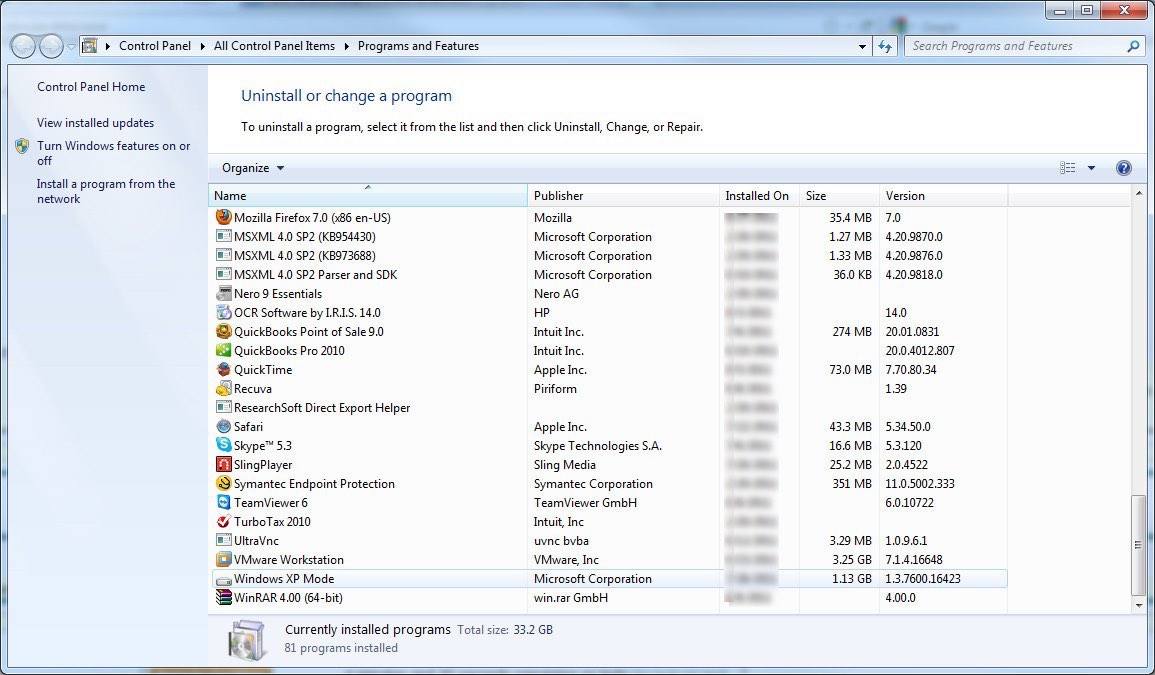
Task: Click the 3.25 GB size value
Action: pos(852,559)
